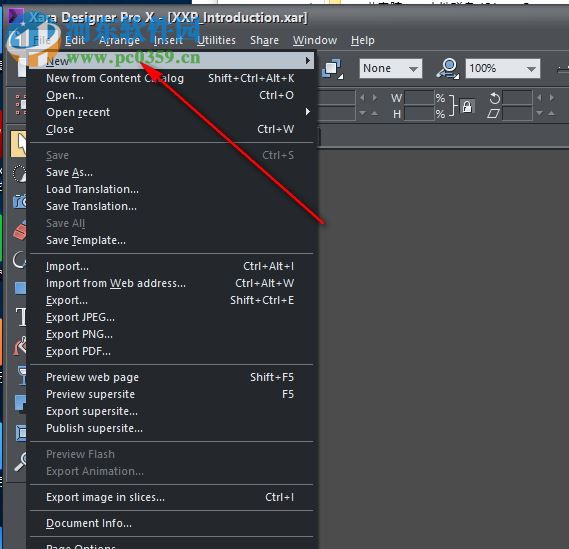Open the Edit menu
The width and height of the screenshot is (569, 549).
(74, 40)
